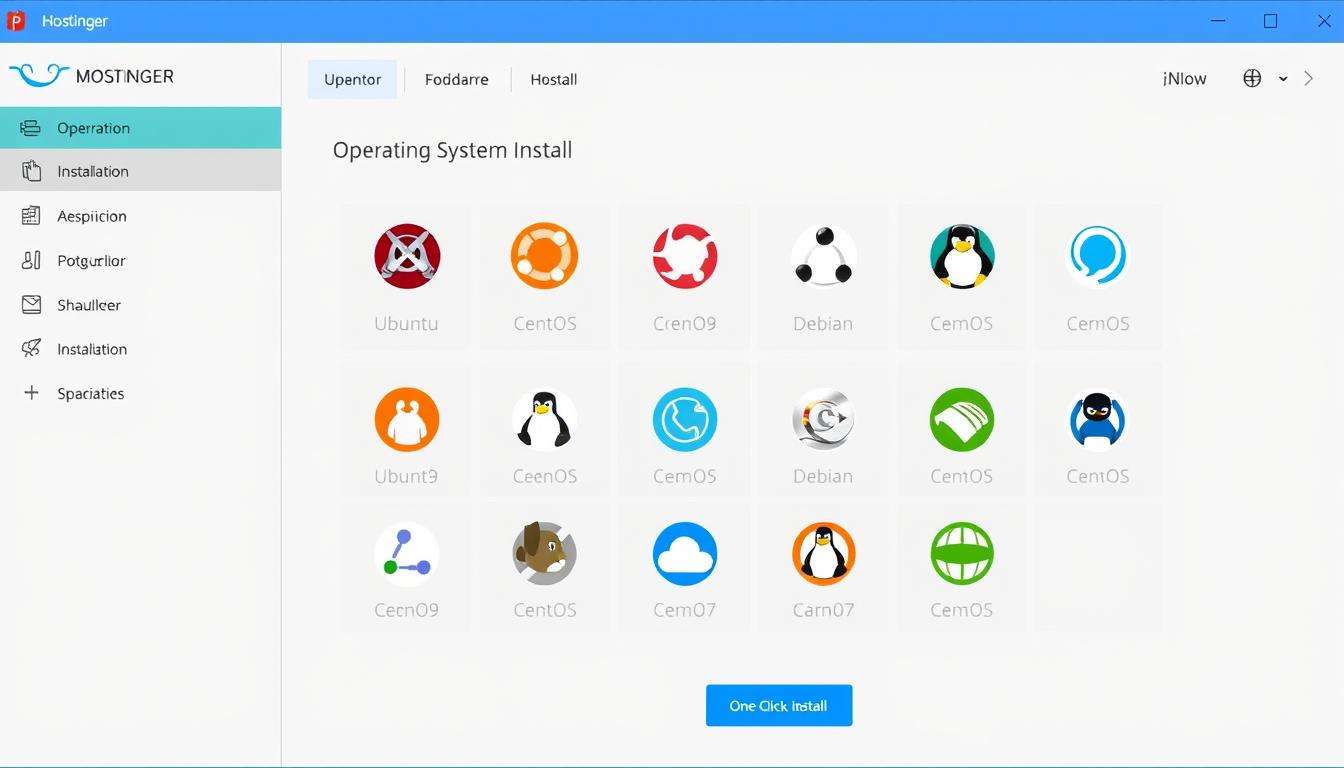Click the globe language icon in header
1344x768 pixels.
[1252, 79]
